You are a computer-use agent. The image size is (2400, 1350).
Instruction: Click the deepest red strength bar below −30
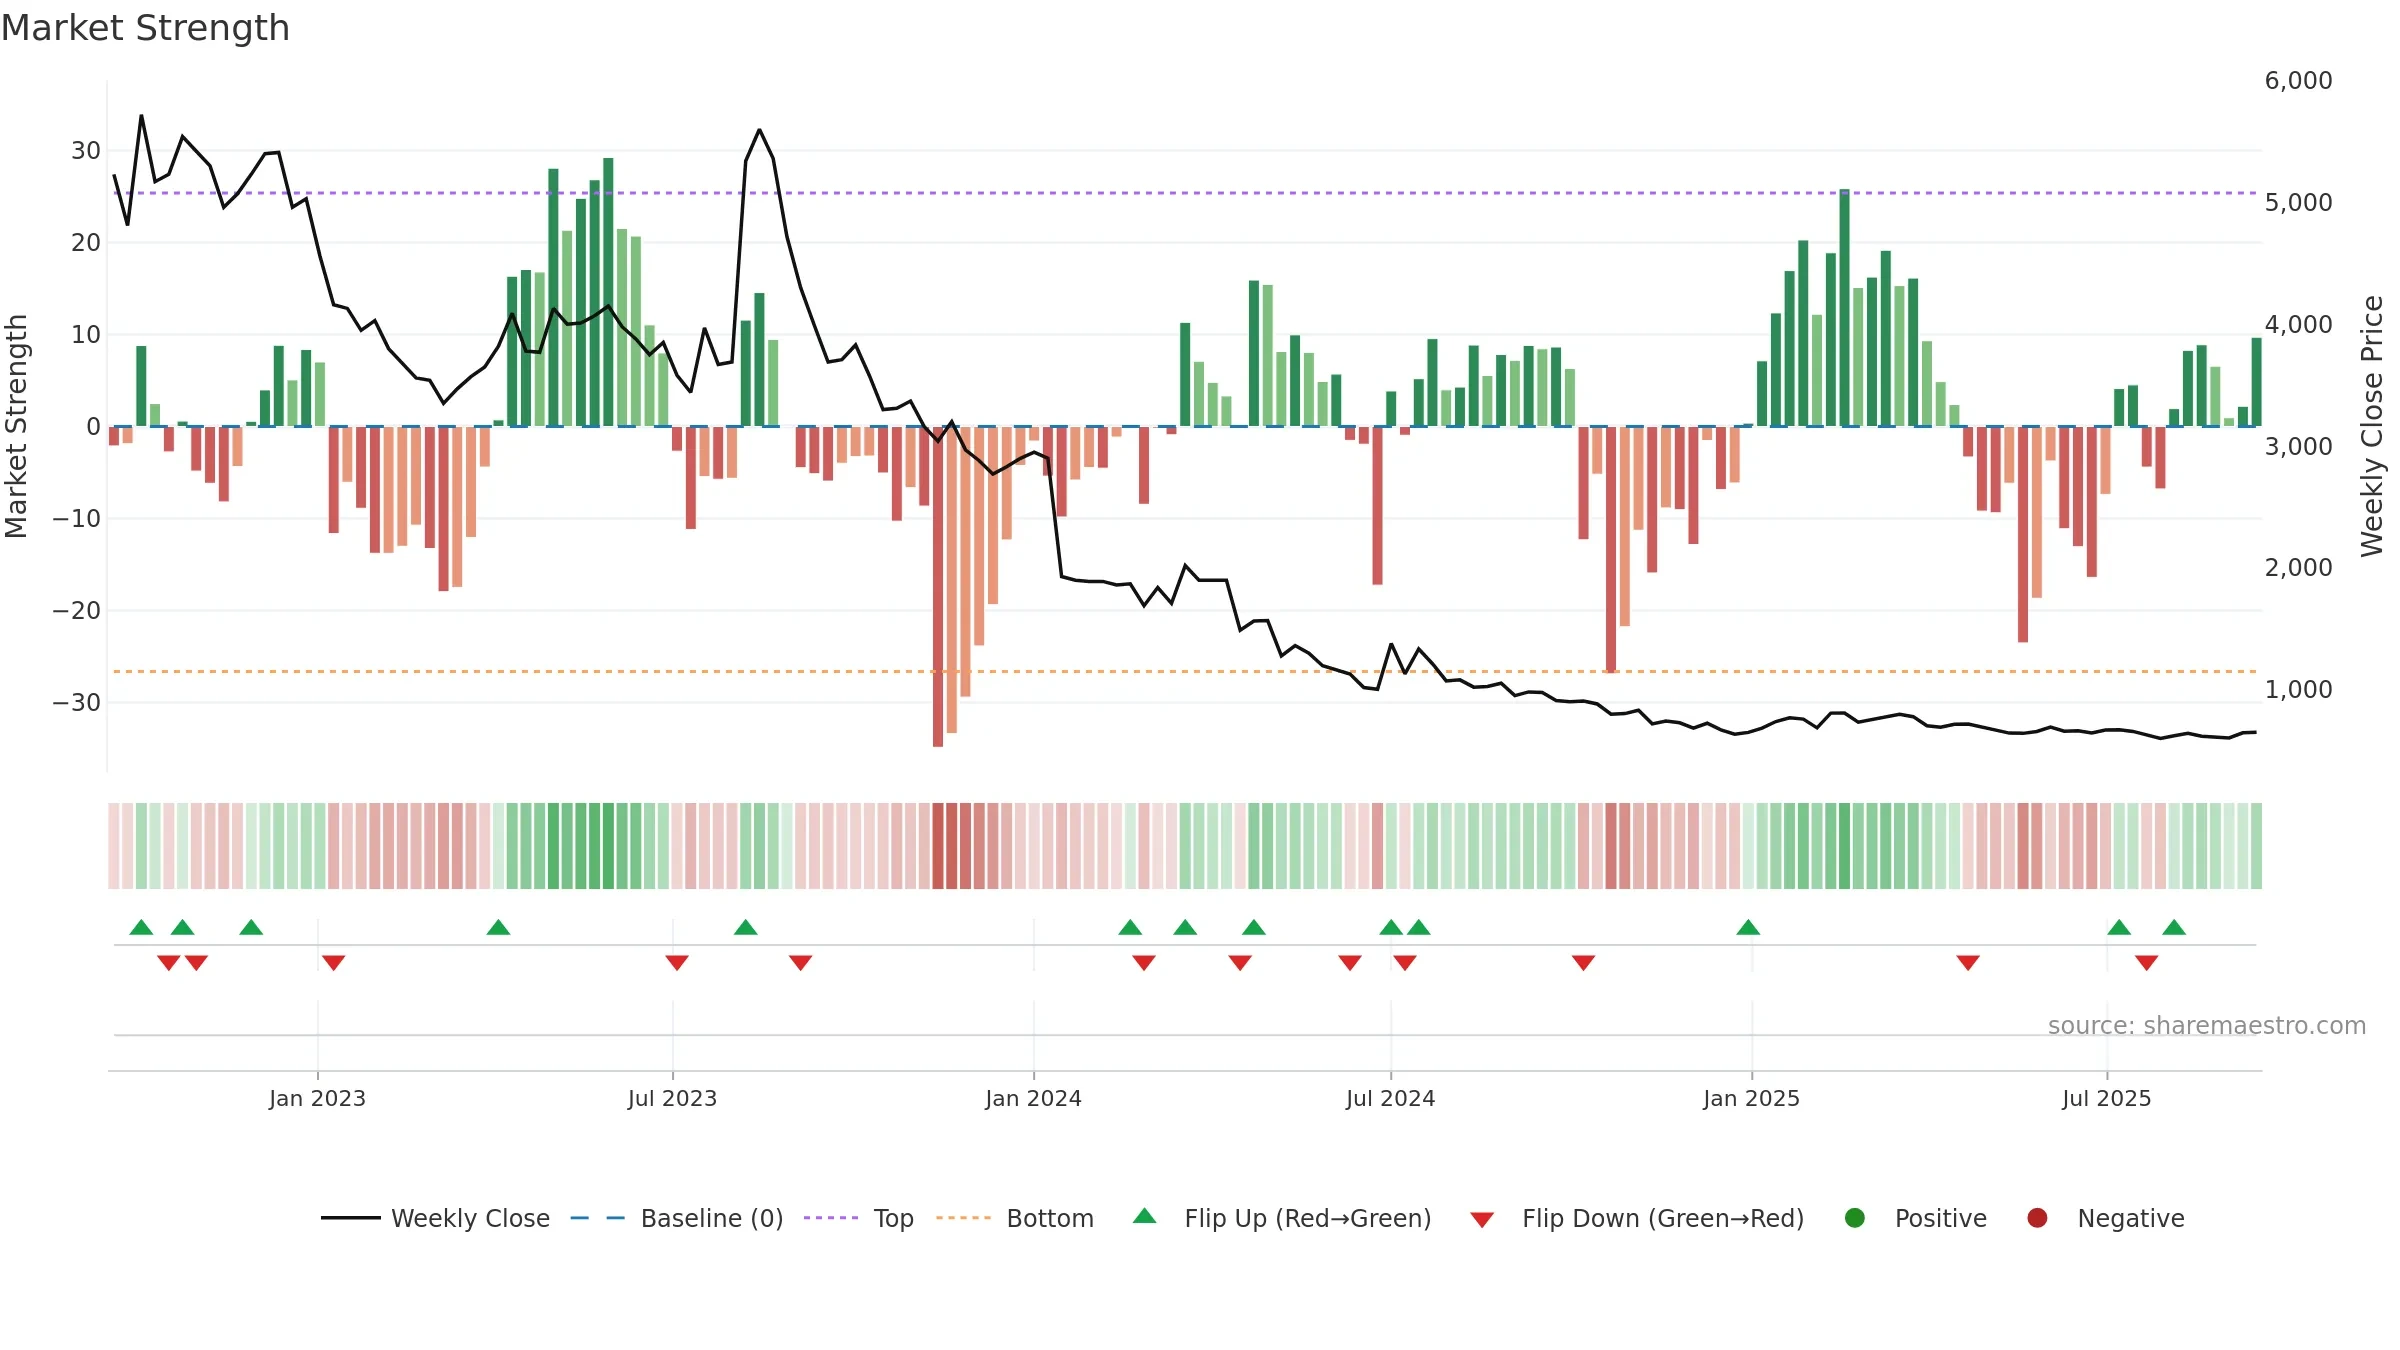tap(938, 587)
